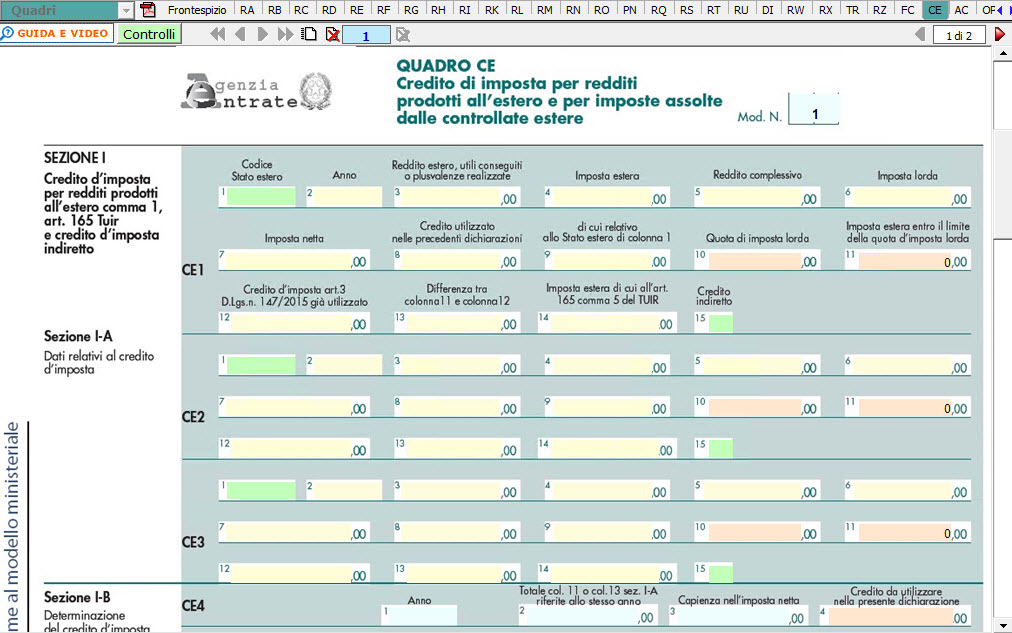This screenshot has width=1012, height=633.
Task: Click CE1 Imposta lorda column 6 field
Action: [x=907, y=197]
